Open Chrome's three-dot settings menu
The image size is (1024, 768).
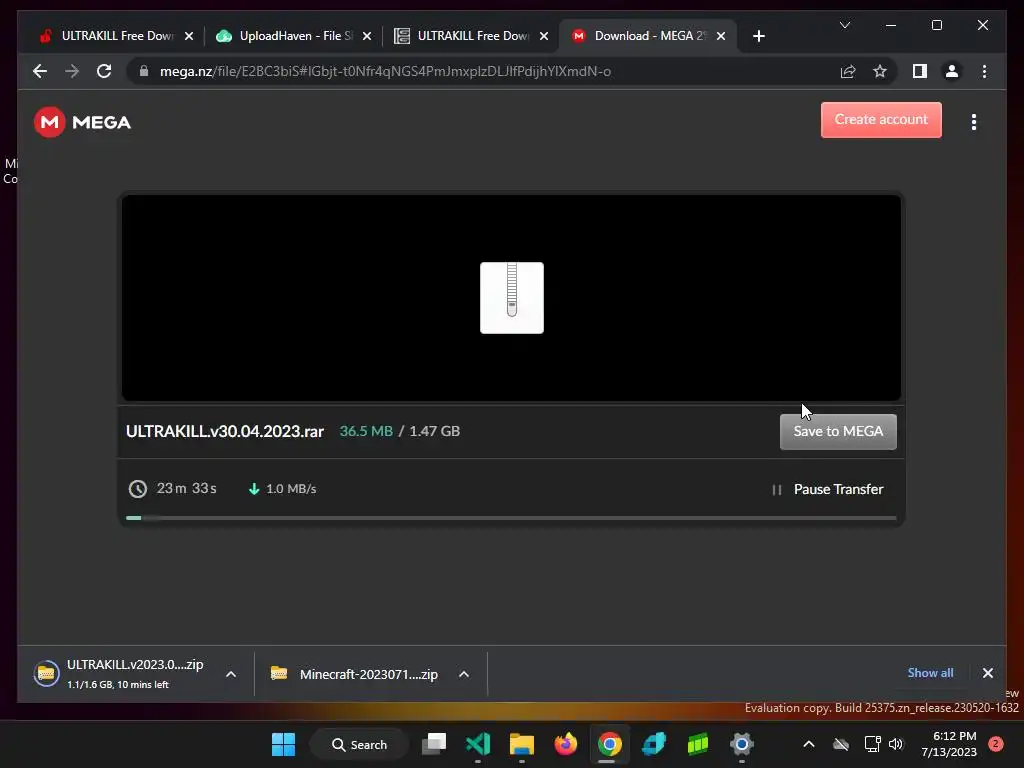tap(984, 71)
